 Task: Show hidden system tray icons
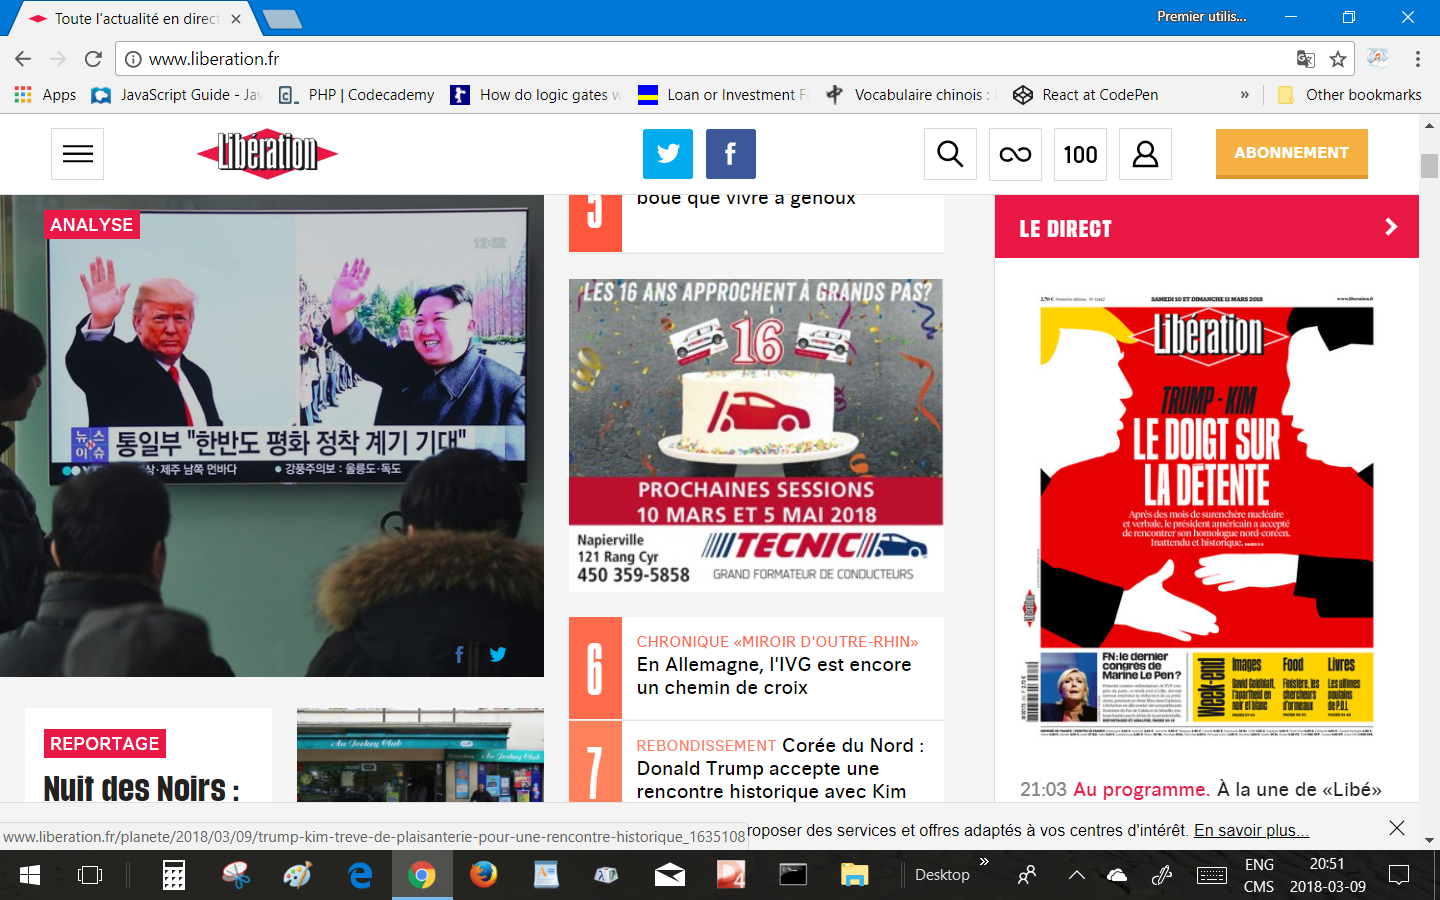tap(1077, 875)
